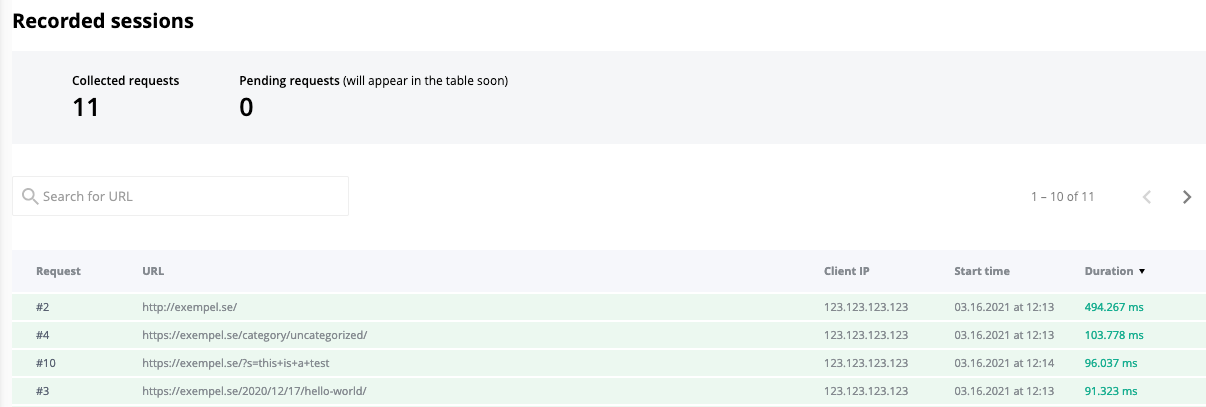The width and height of the screenshot is (1206, 407).
Task: Sort by the Request column header
Action: click(x=58, y=271)
